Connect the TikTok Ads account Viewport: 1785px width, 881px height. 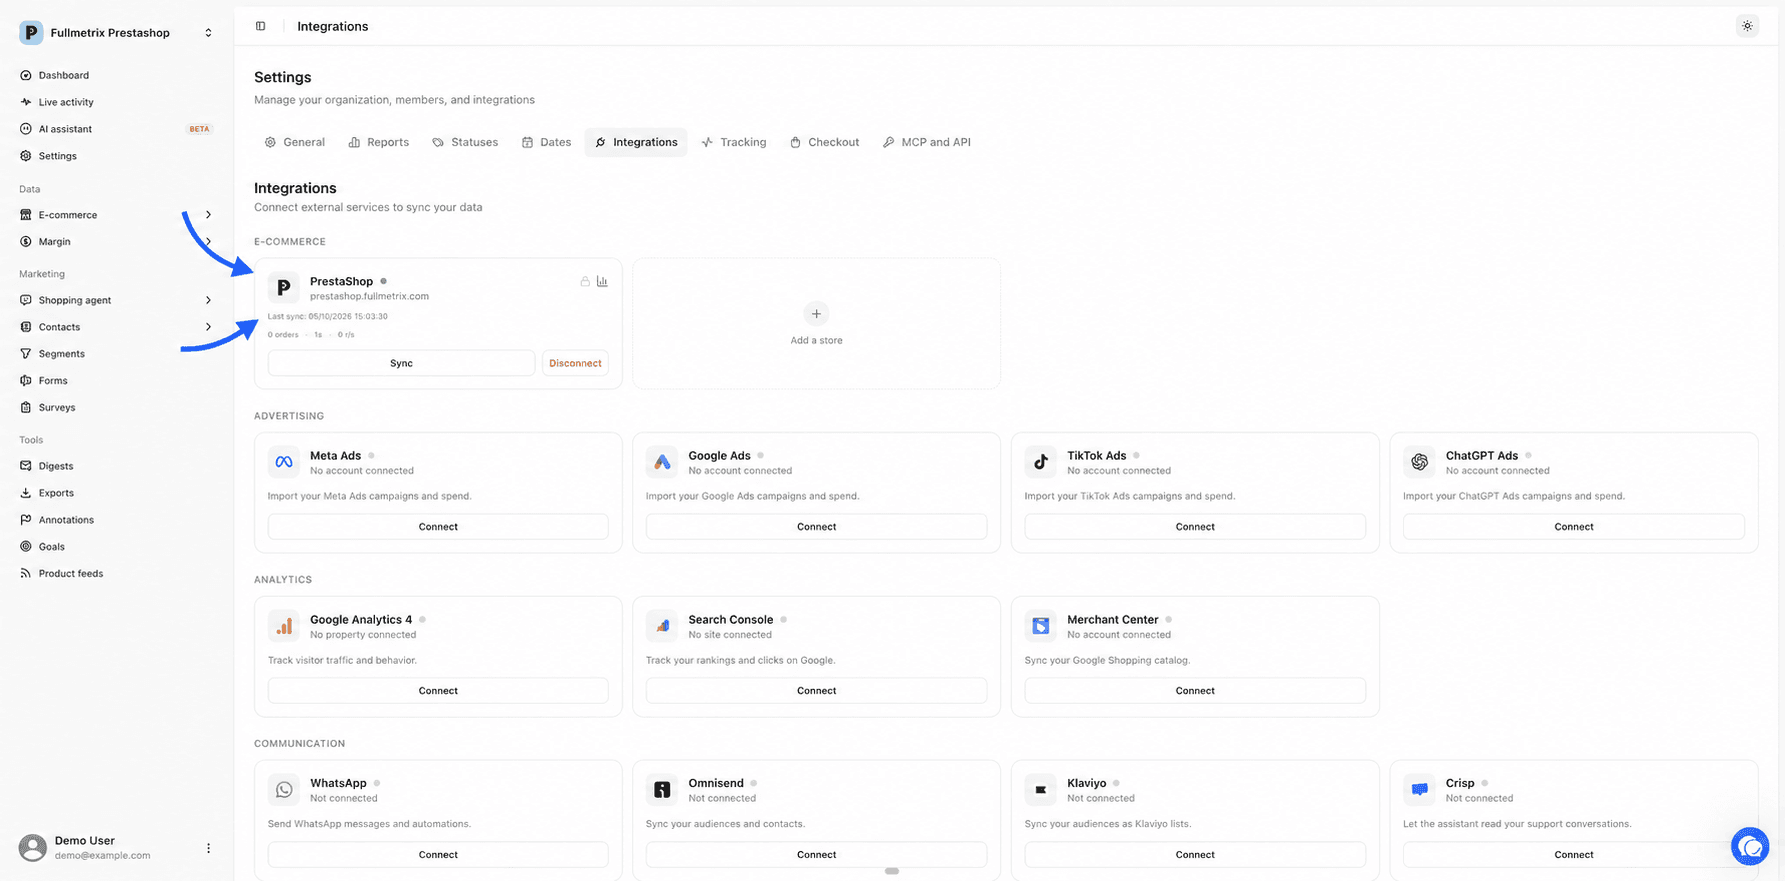(x=1195, y=527)
